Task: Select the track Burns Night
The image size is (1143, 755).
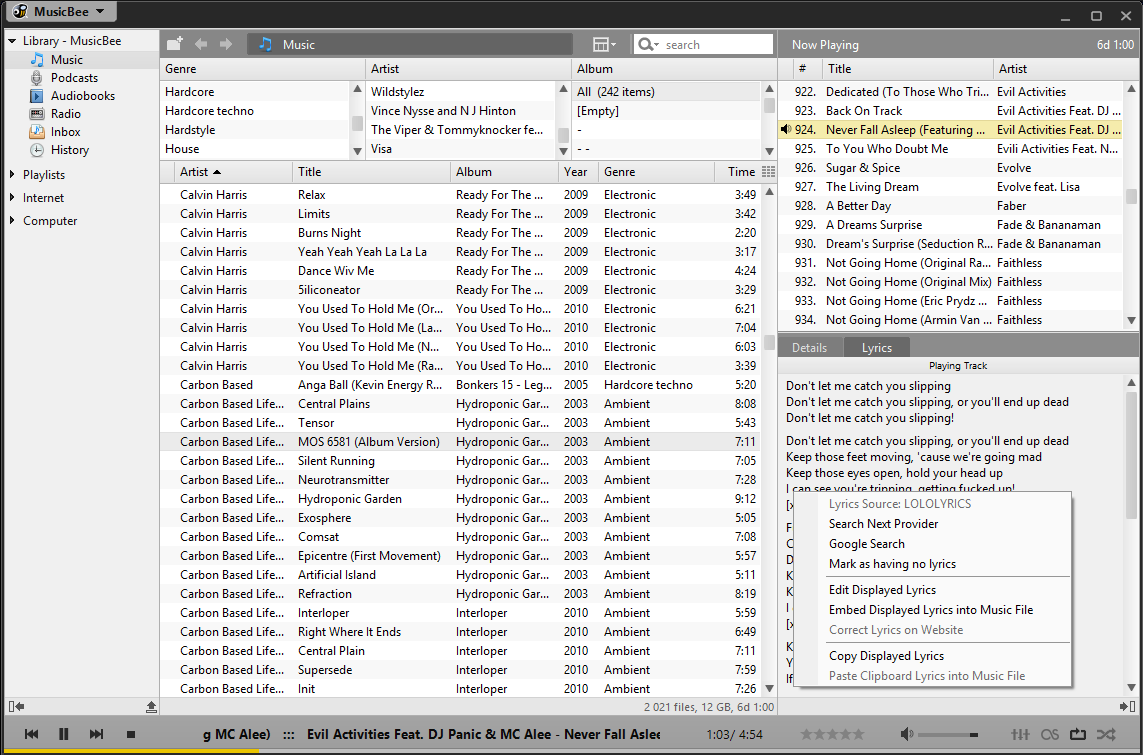Action: [x=461, y=233]
